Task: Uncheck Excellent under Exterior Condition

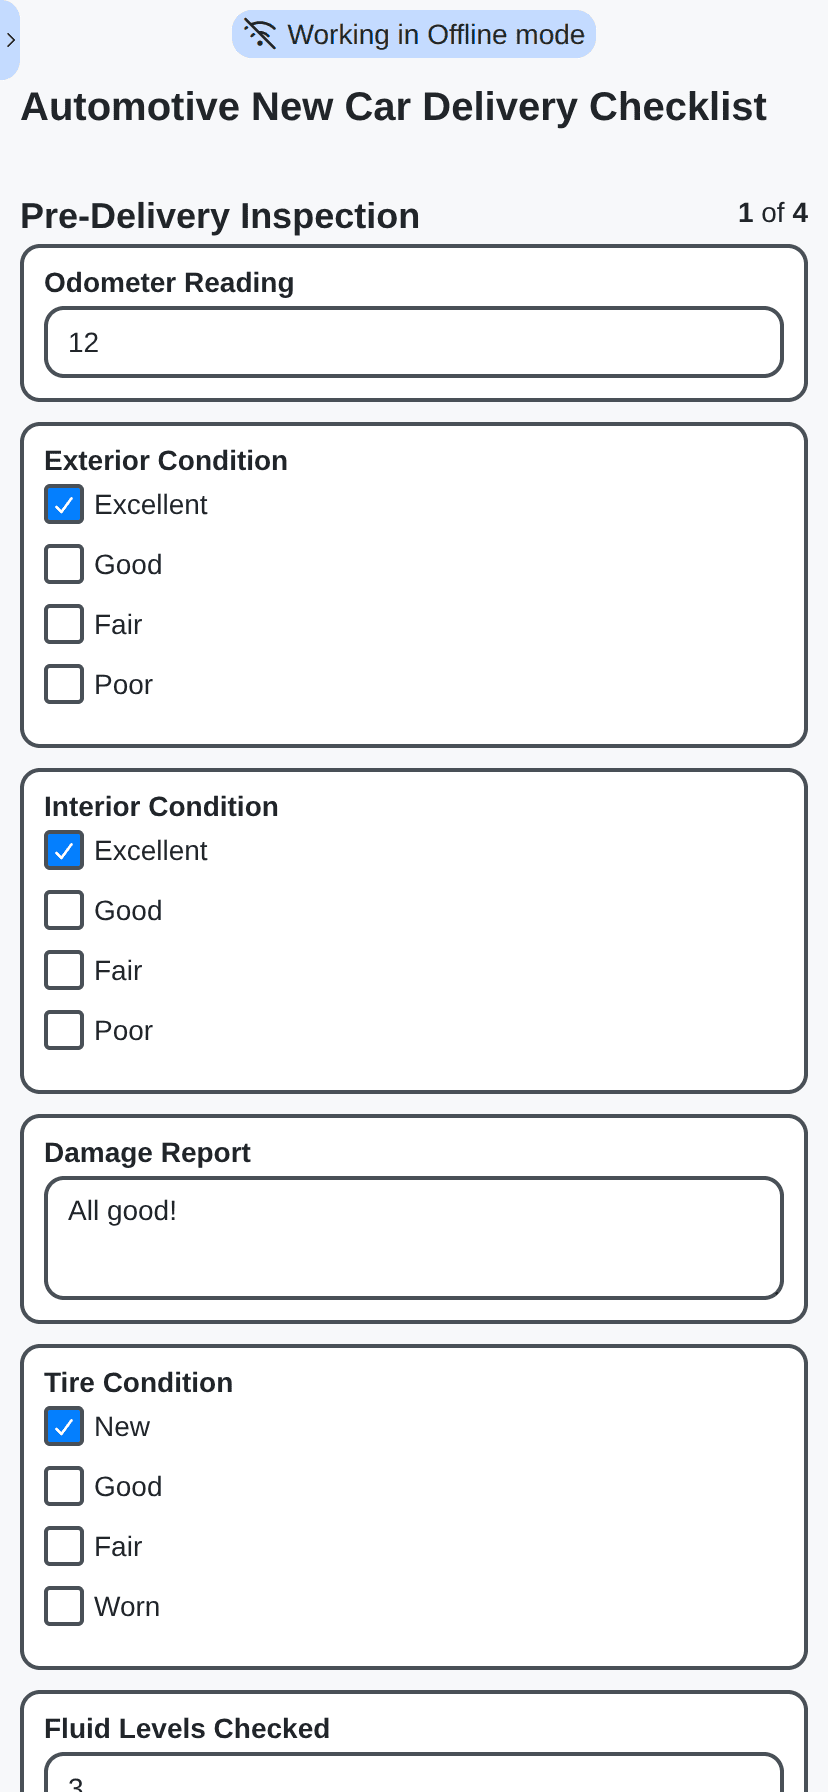Action: tap(63, 504)
